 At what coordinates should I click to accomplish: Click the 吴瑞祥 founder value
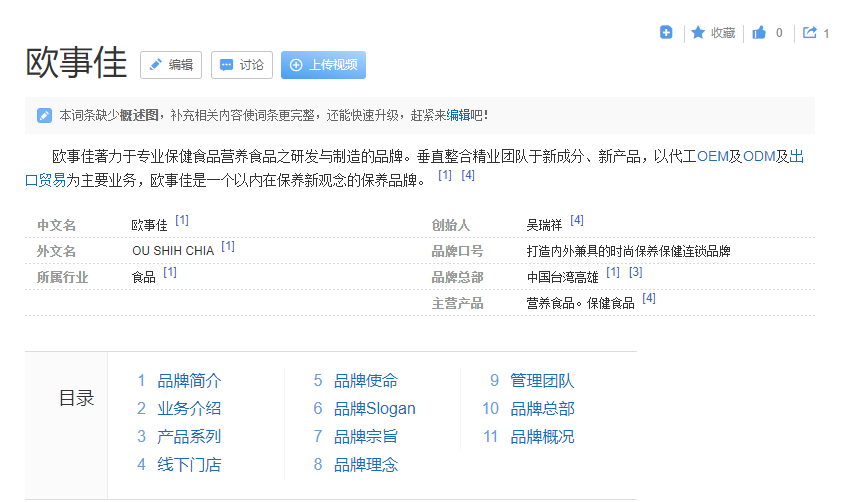click(544, 225)
